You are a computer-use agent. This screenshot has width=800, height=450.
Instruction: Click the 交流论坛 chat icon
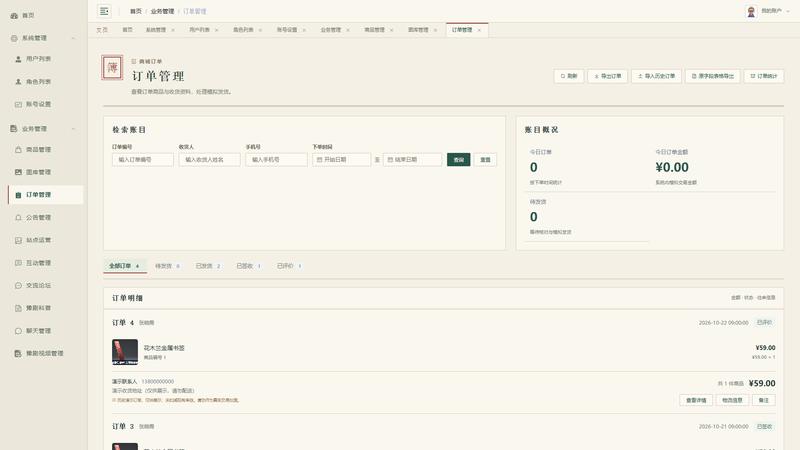click(x=18, y=286)
